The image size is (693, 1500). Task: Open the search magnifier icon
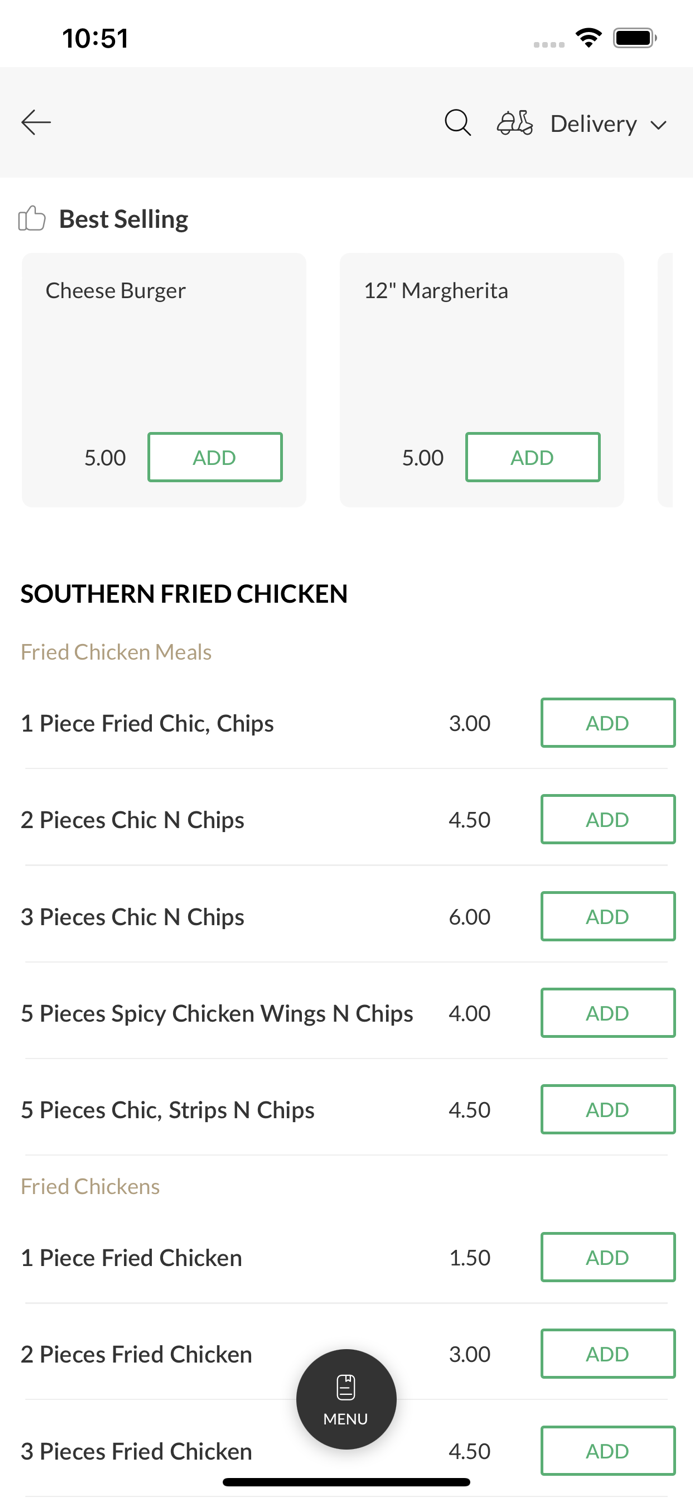[x=457, y=122]
